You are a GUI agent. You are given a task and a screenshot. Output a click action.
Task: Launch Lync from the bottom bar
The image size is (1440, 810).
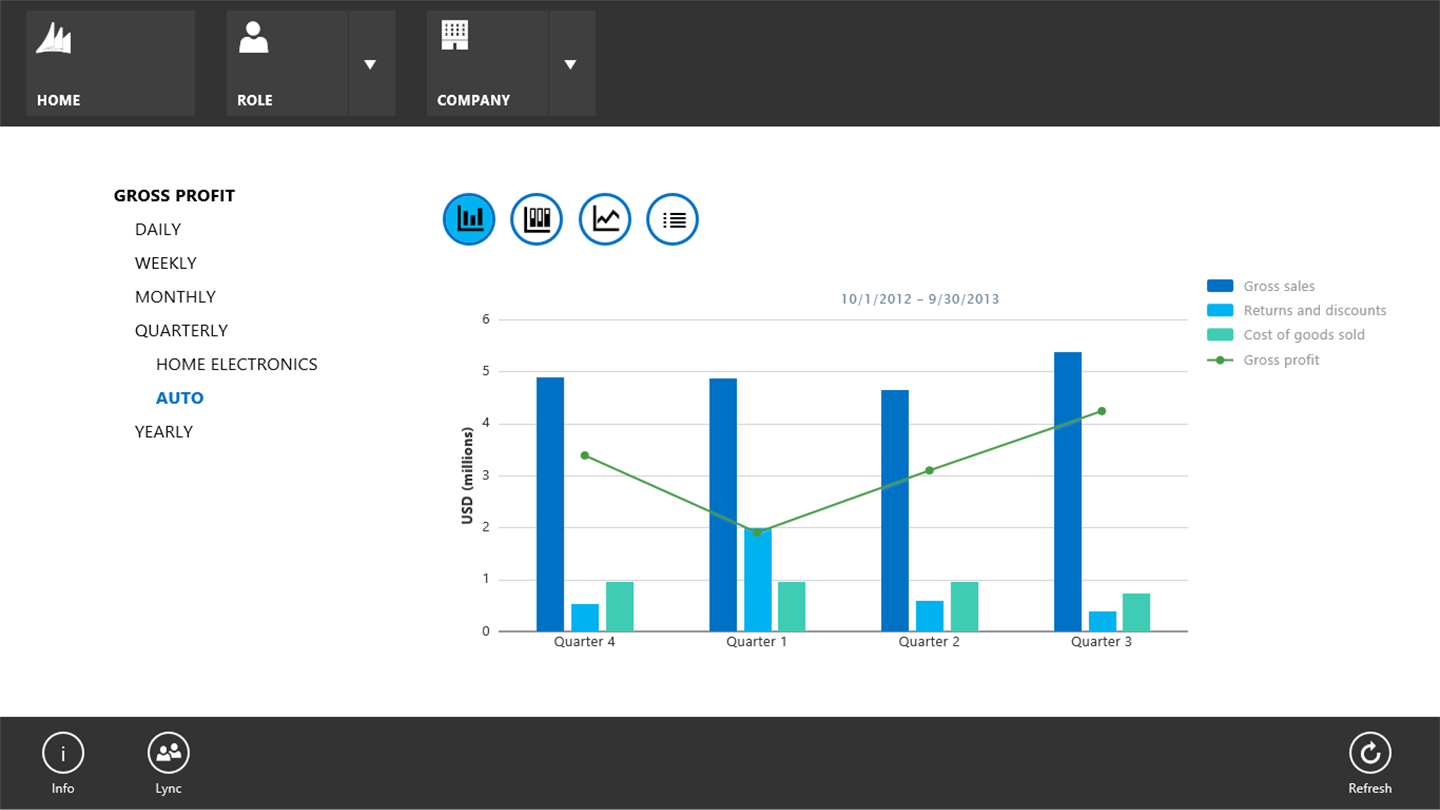click(x=168, y=754)
